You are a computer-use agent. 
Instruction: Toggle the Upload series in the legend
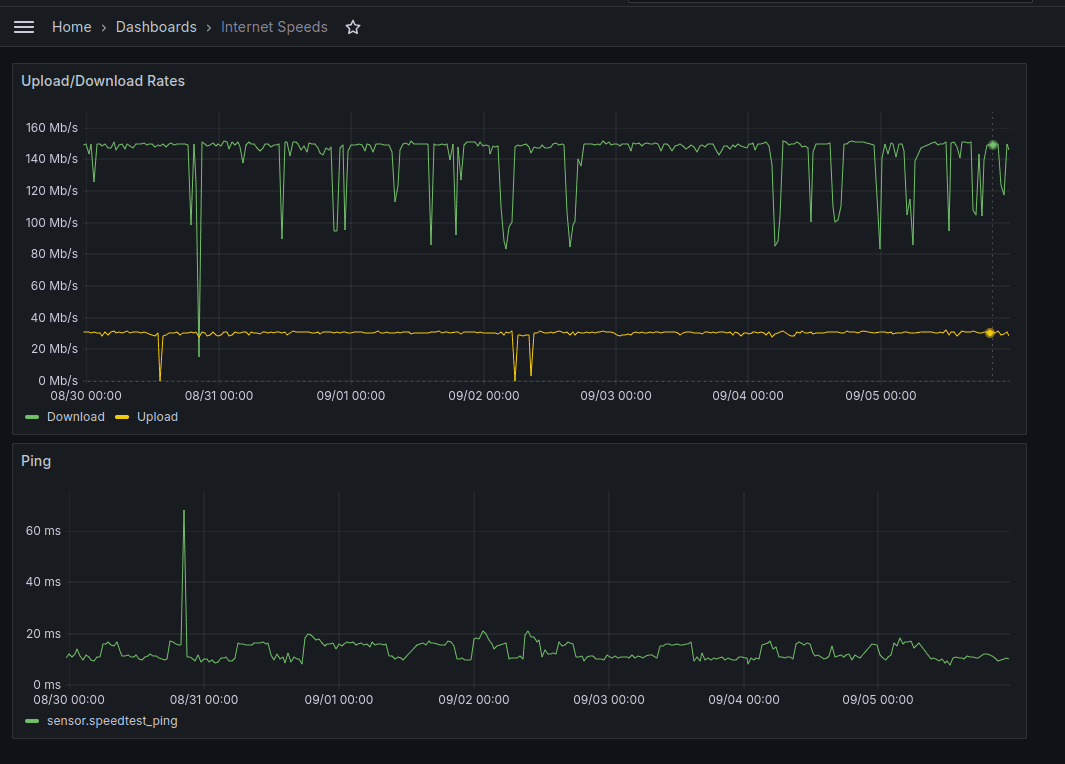157,417
